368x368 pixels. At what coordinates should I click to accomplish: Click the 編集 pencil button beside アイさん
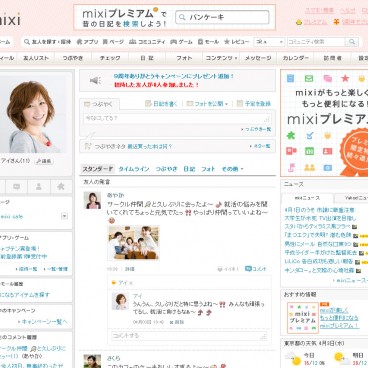[x=44, y=161]
